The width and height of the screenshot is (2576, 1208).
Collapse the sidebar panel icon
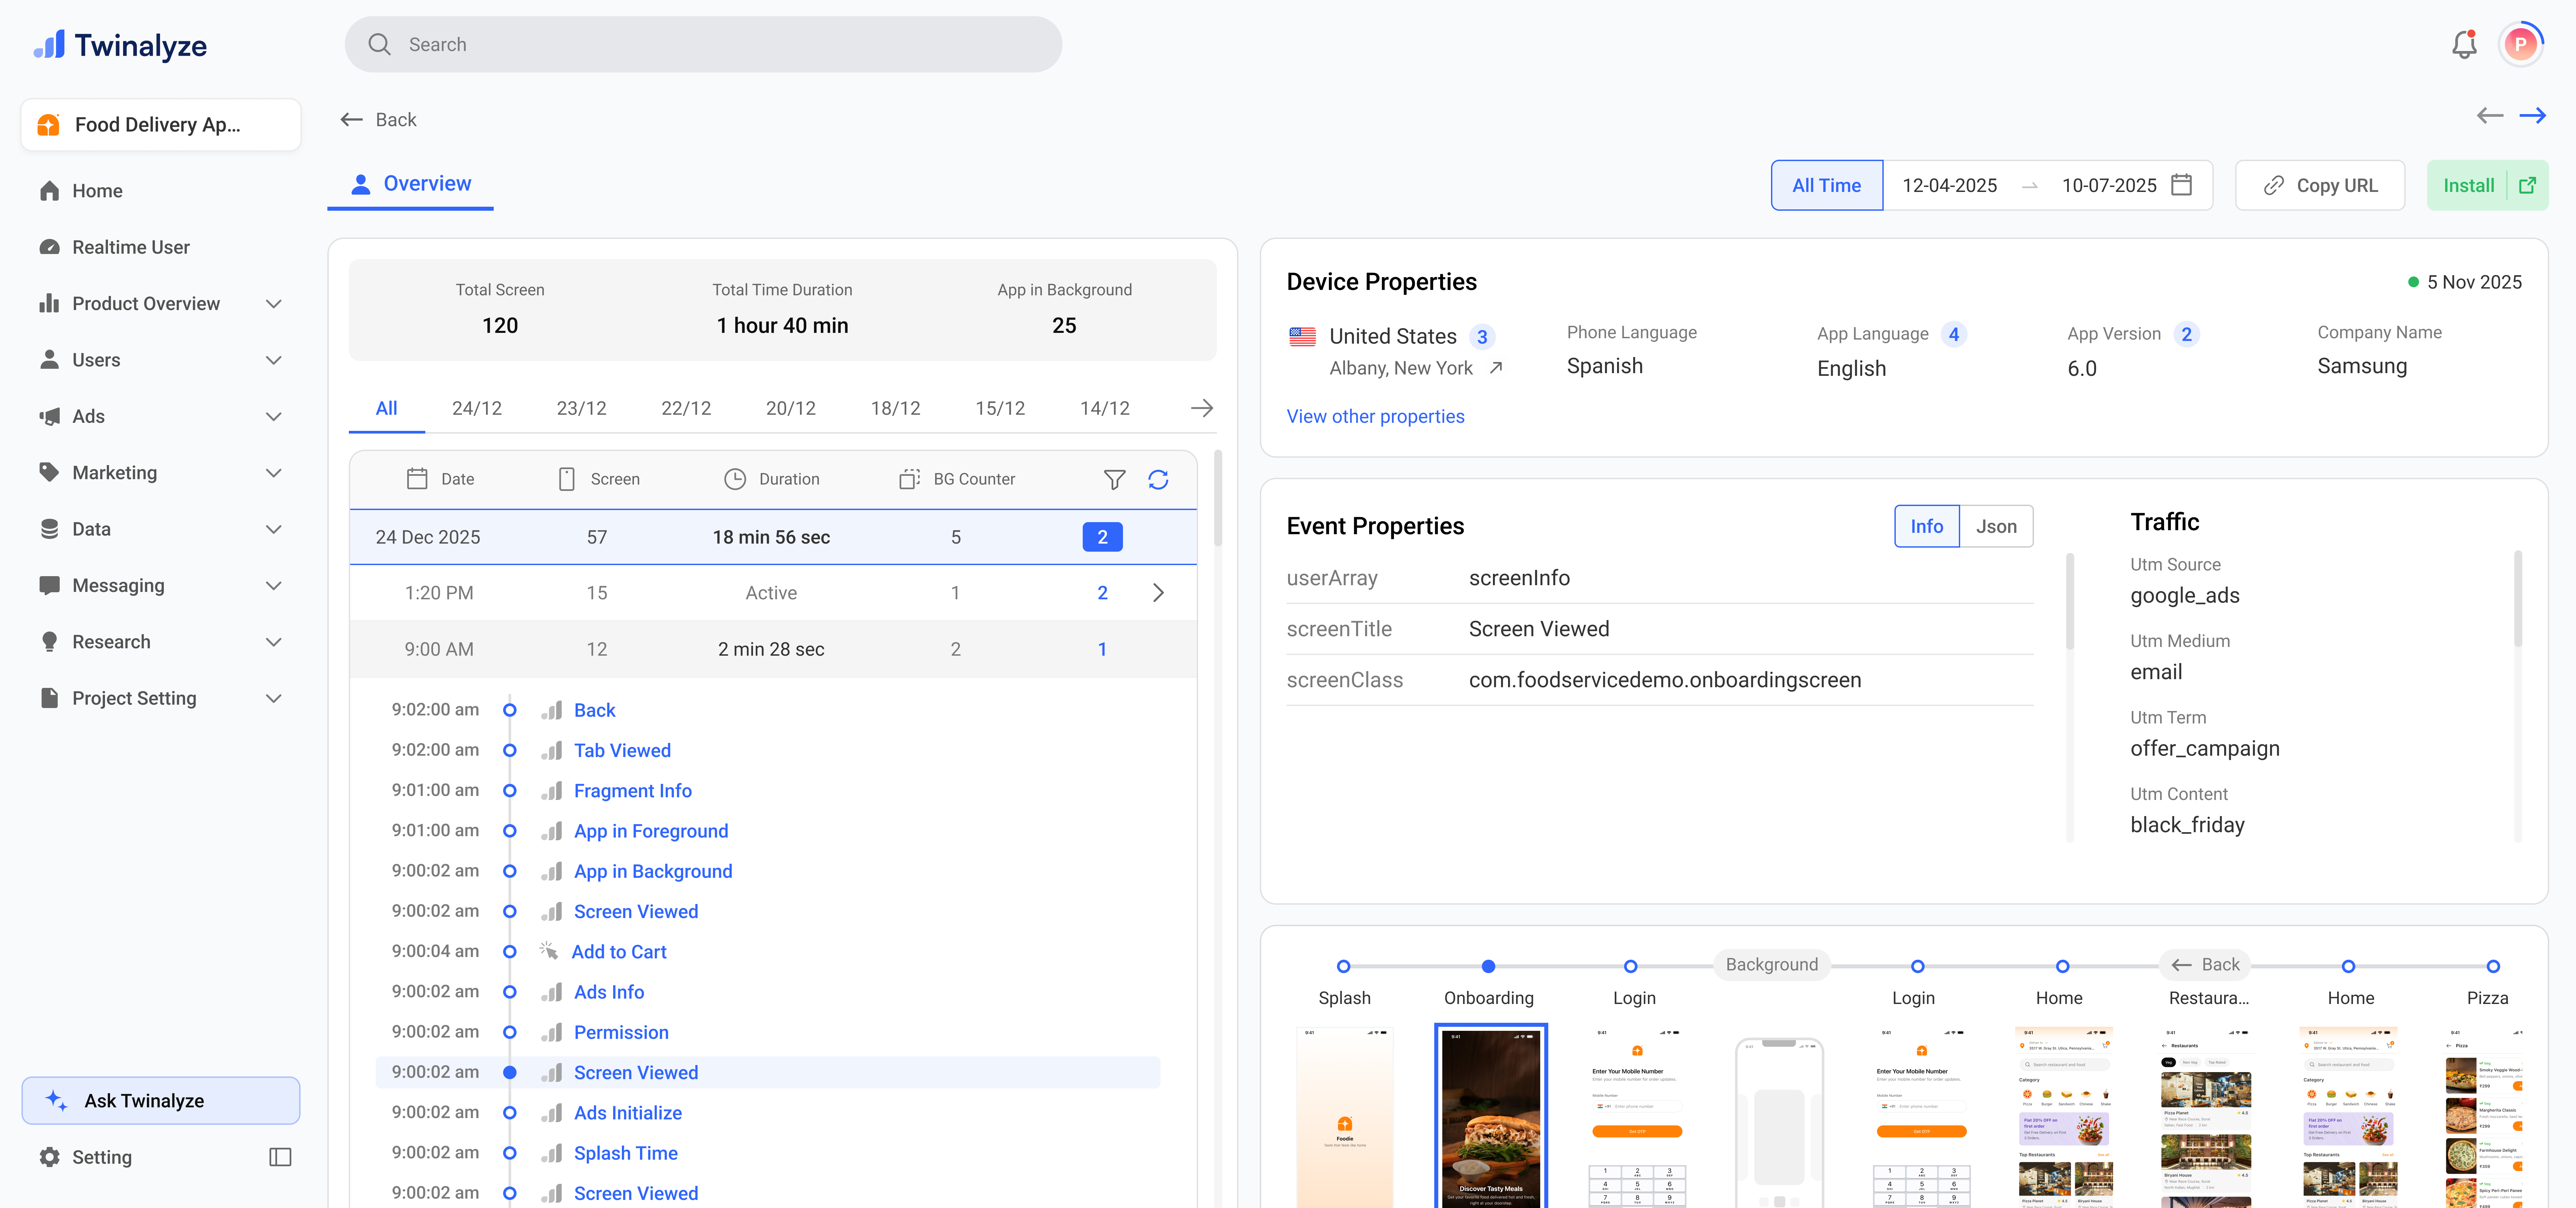(280, 1157)
